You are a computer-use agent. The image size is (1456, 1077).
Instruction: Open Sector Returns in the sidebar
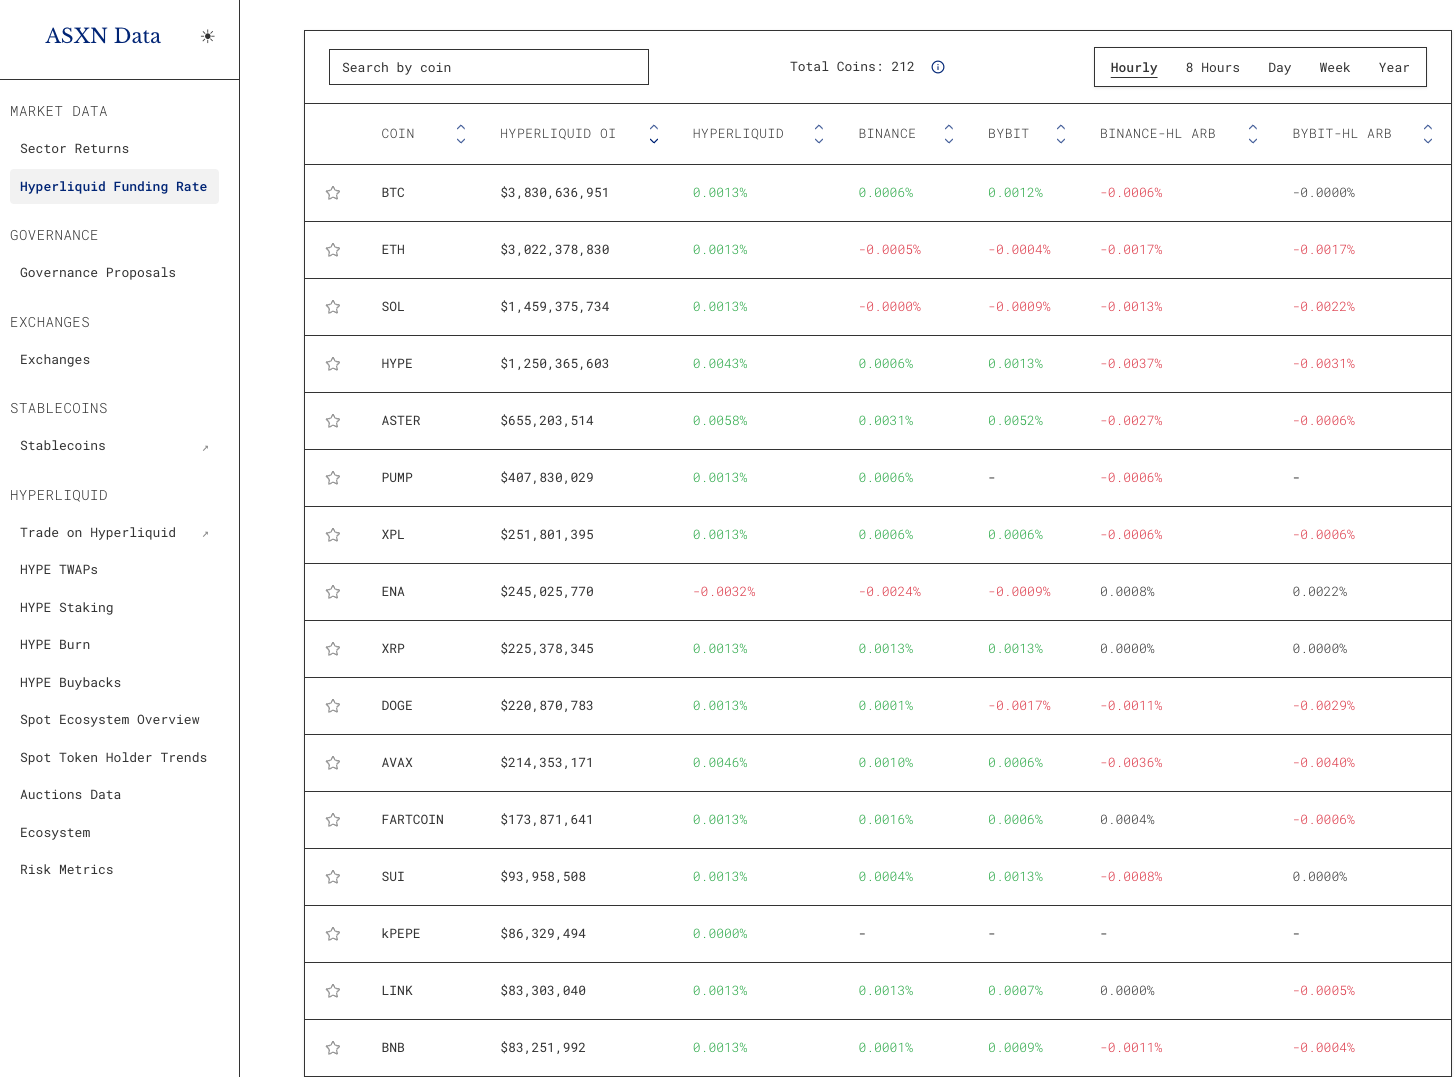[x=75, y=149]
